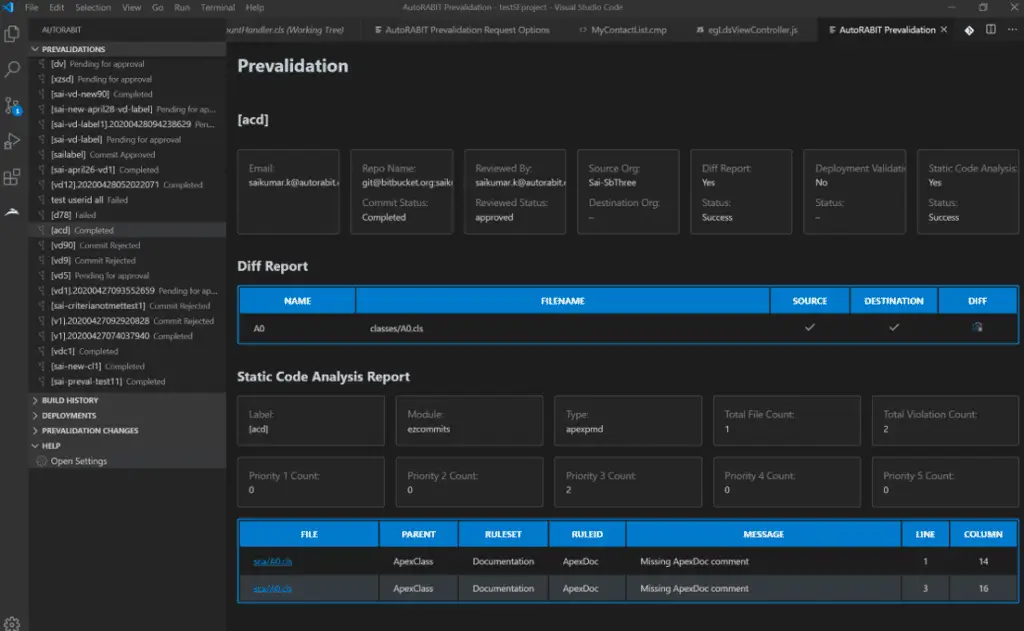Image resolution: width=1024 pixels, height=631 pixels.
Task: Open AutoRABIT view in activity bar
Action: (x=12, y=212)
